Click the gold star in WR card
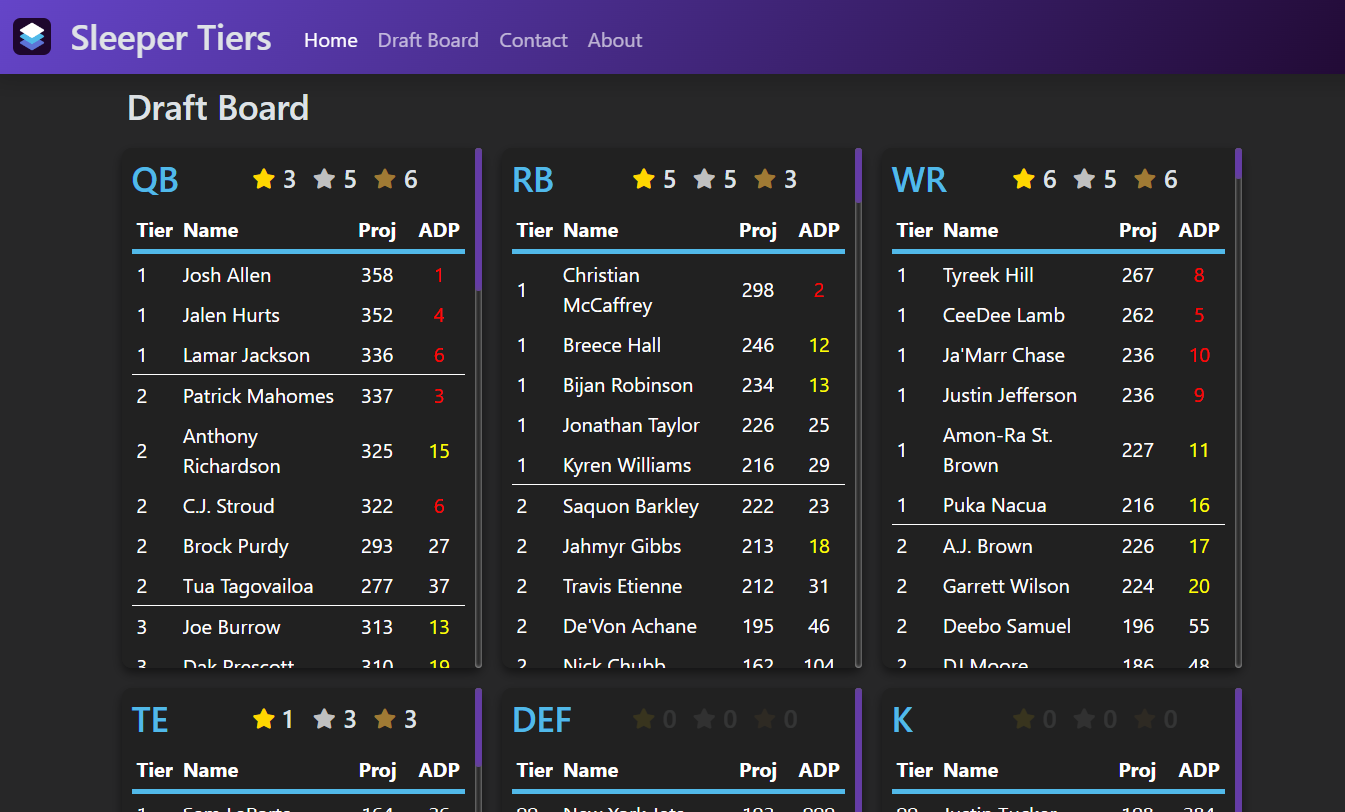 [1024, 179]
